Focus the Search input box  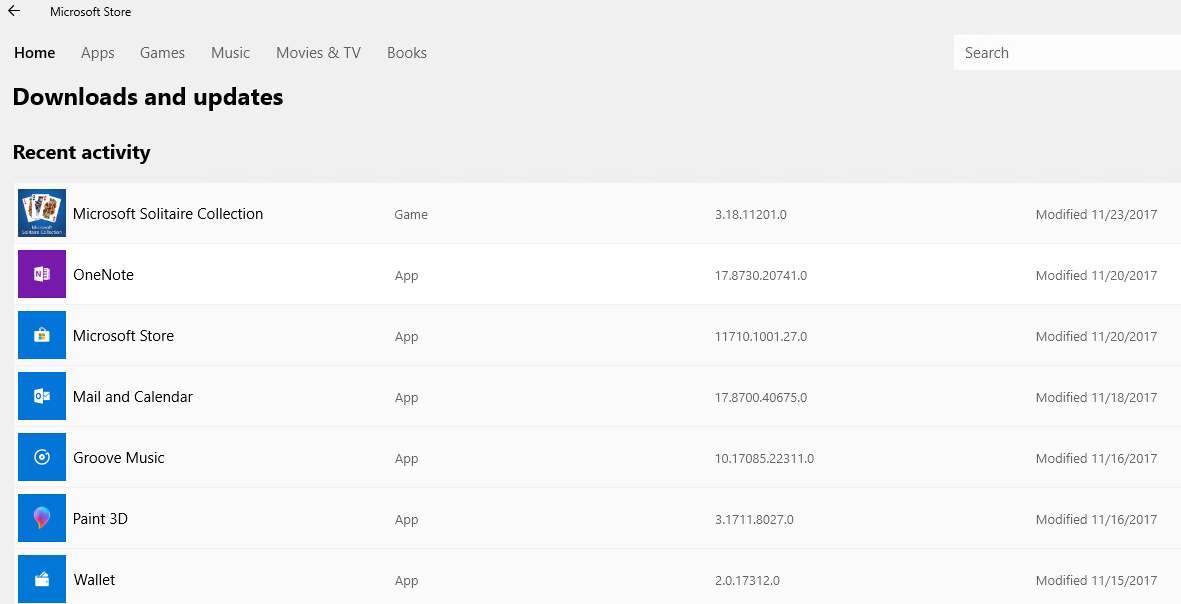pyautogui.click(x=1067, y=53)
